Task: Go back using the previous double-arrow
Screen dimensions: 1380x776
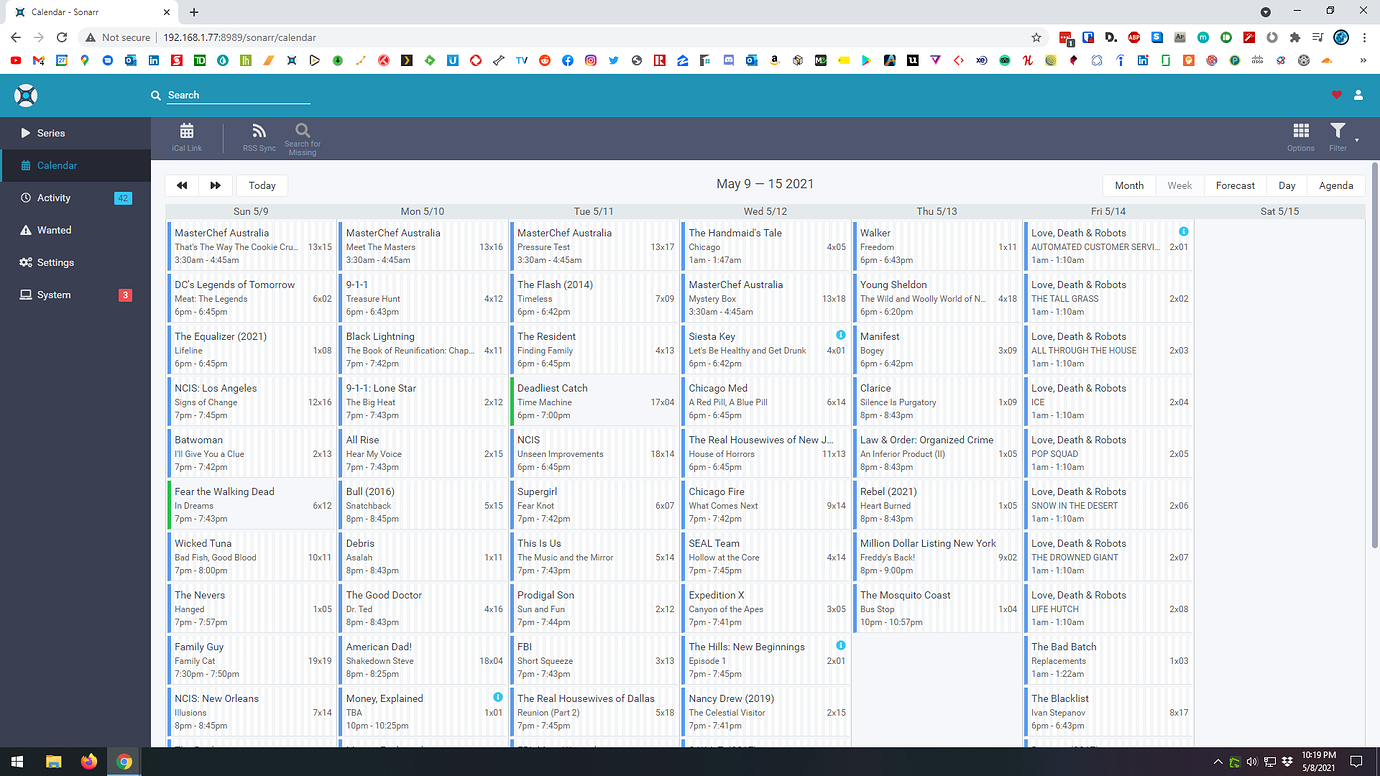Action: click(182, 185)
